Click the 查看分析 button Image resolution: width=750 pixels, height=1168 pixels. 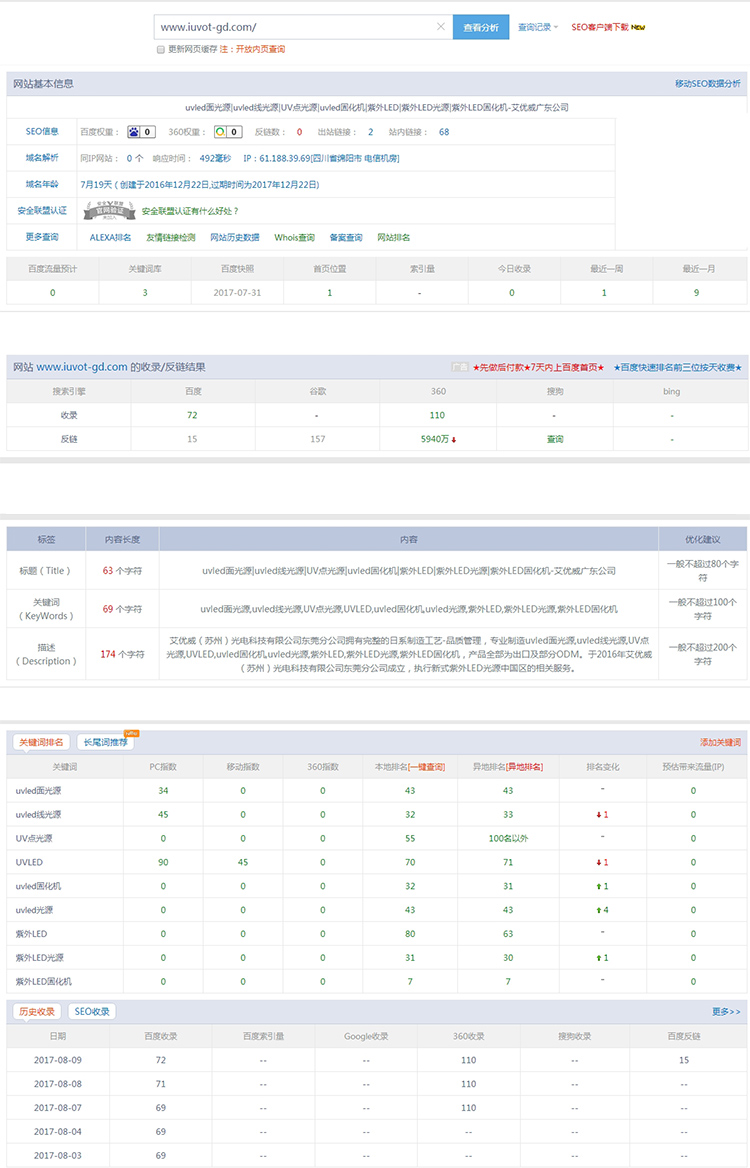click(480, 27)
